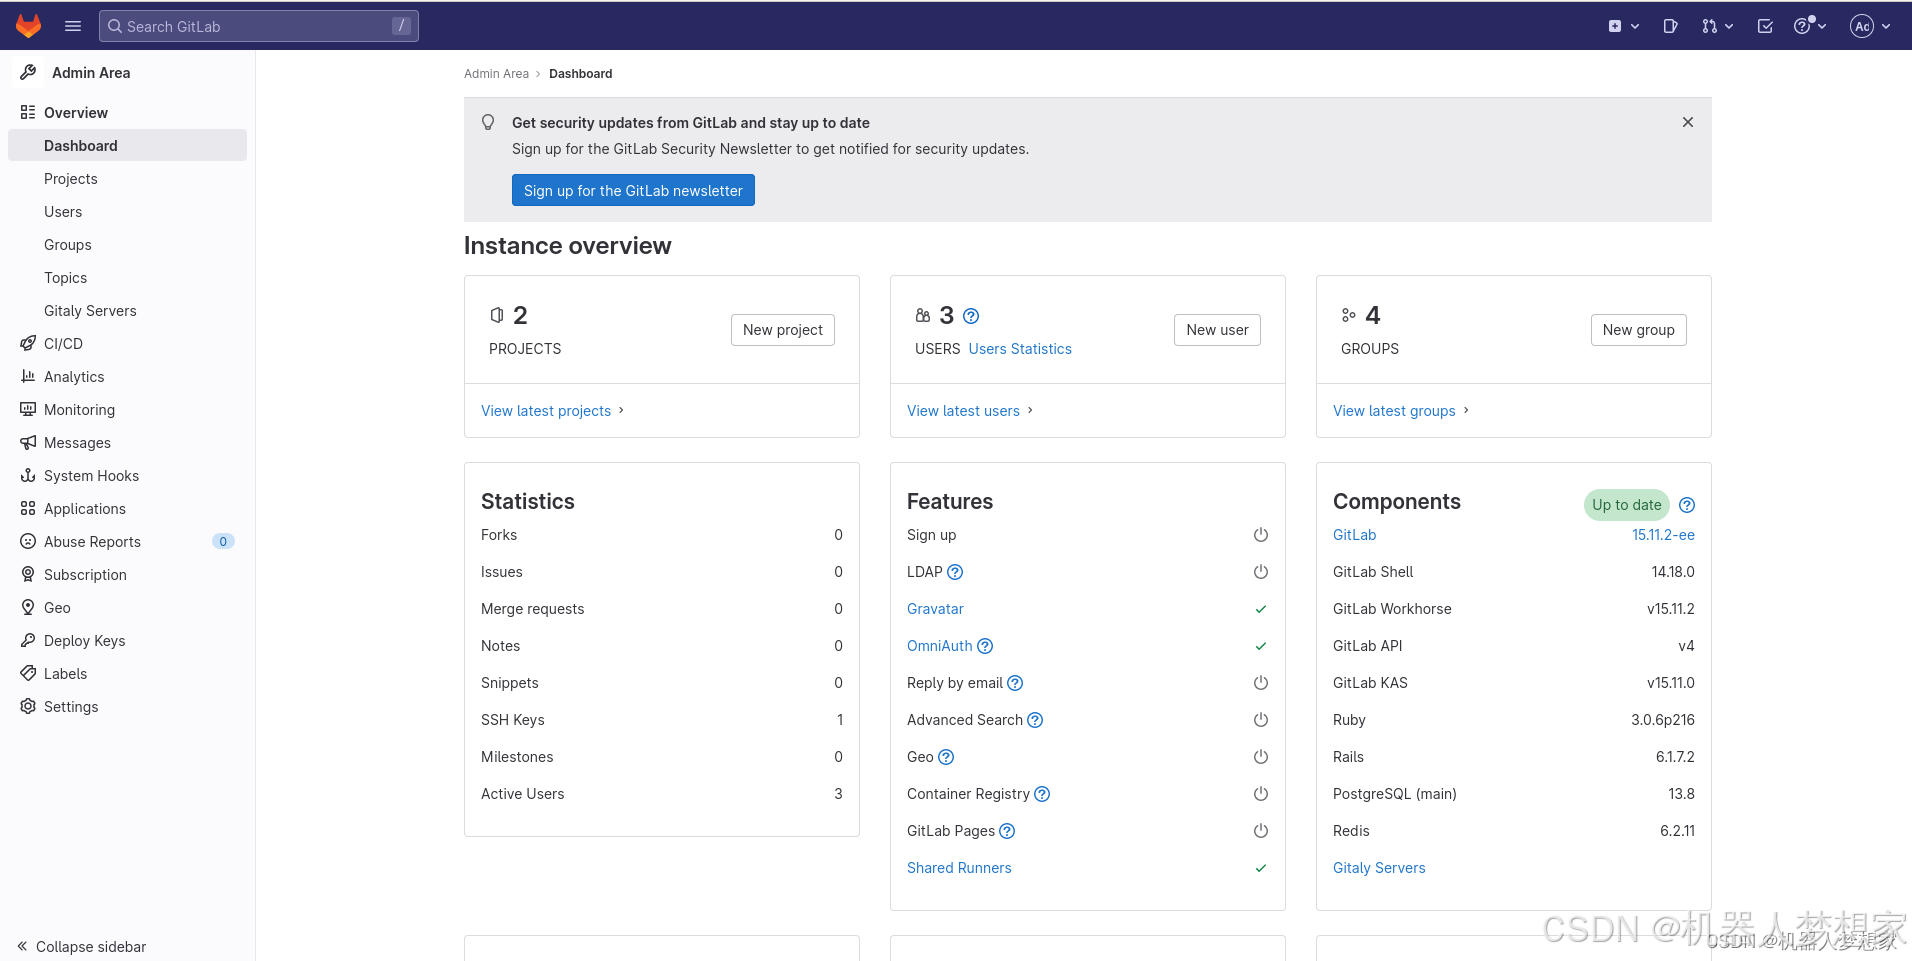Open the create new plus dropdown
The height and width of the screenshot is (961, 1912).
click(1624, 26)
